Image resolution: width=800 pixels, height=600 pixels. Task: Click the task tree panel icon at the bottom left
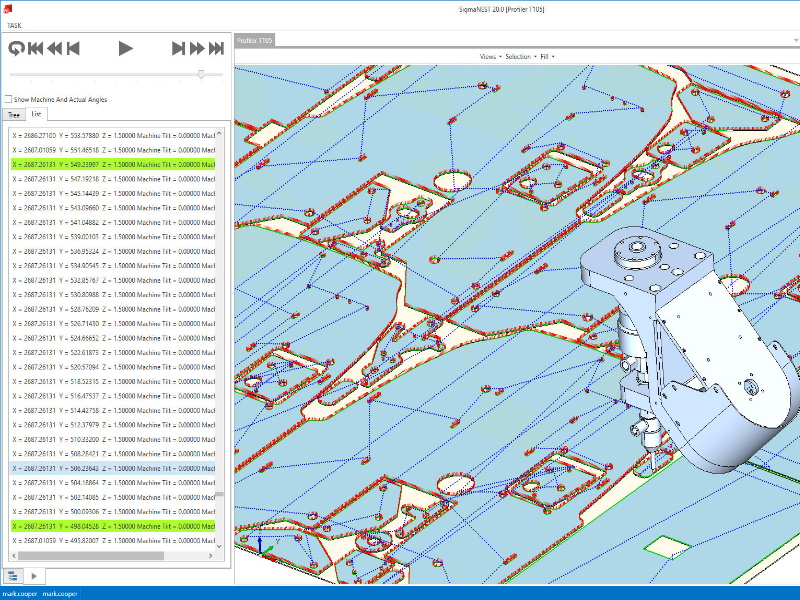(12, 576)
